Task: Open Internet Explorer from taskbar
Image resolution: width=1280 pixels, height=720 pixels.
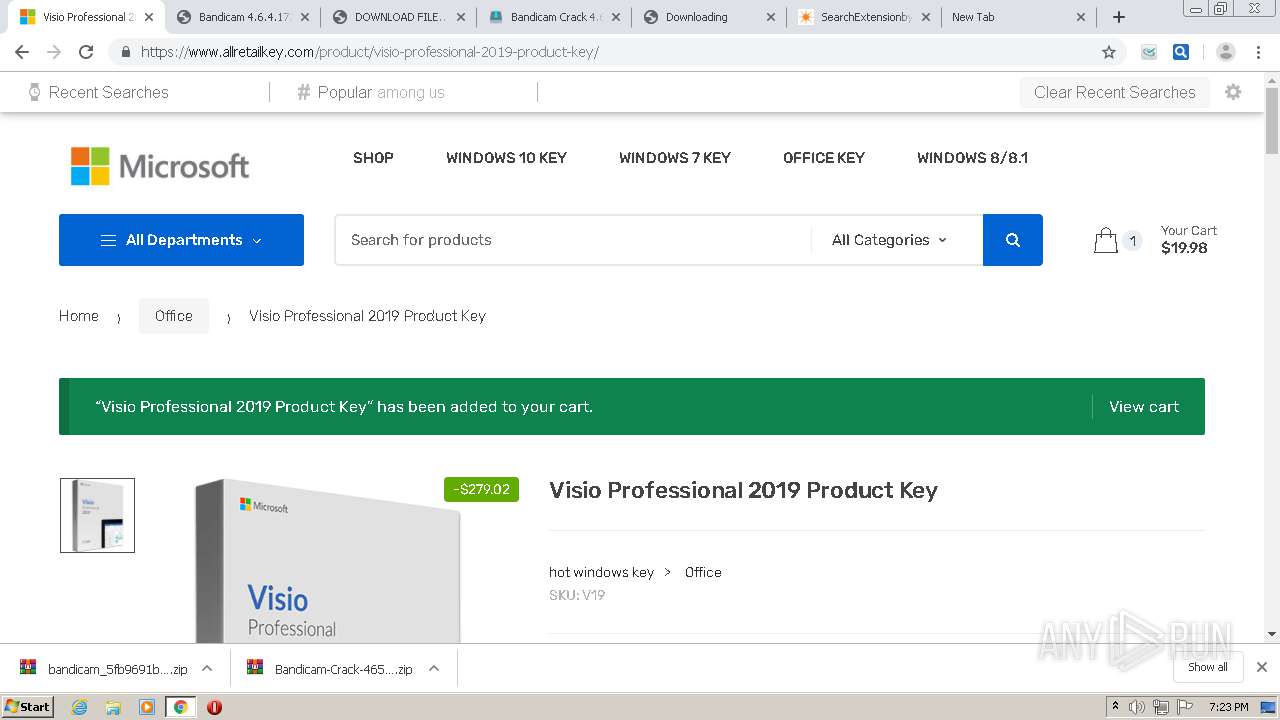Action: click(x=79, y=707)
